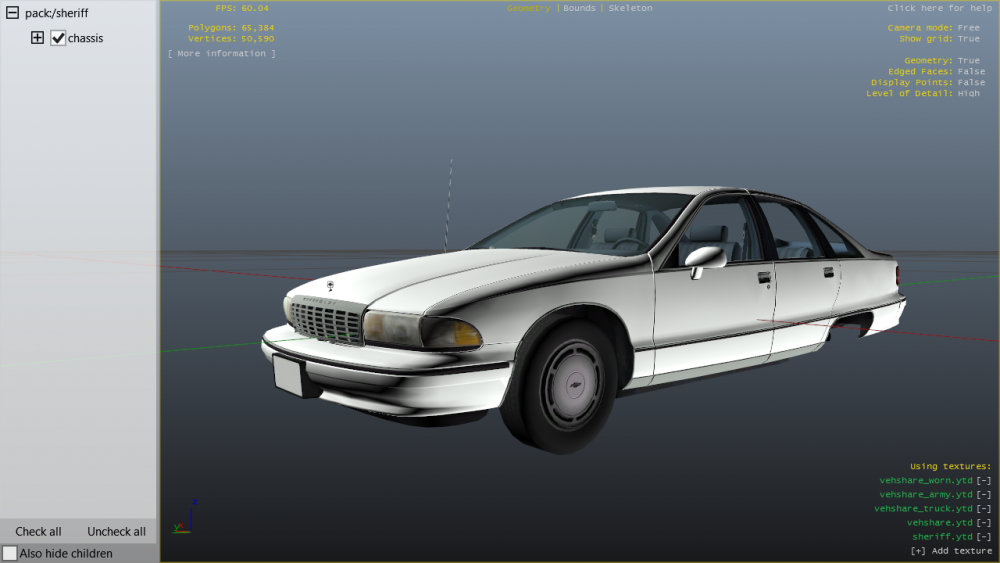Click vehshare_truck.ytd texture name
1000x563 pixels.
click(923, 509)
